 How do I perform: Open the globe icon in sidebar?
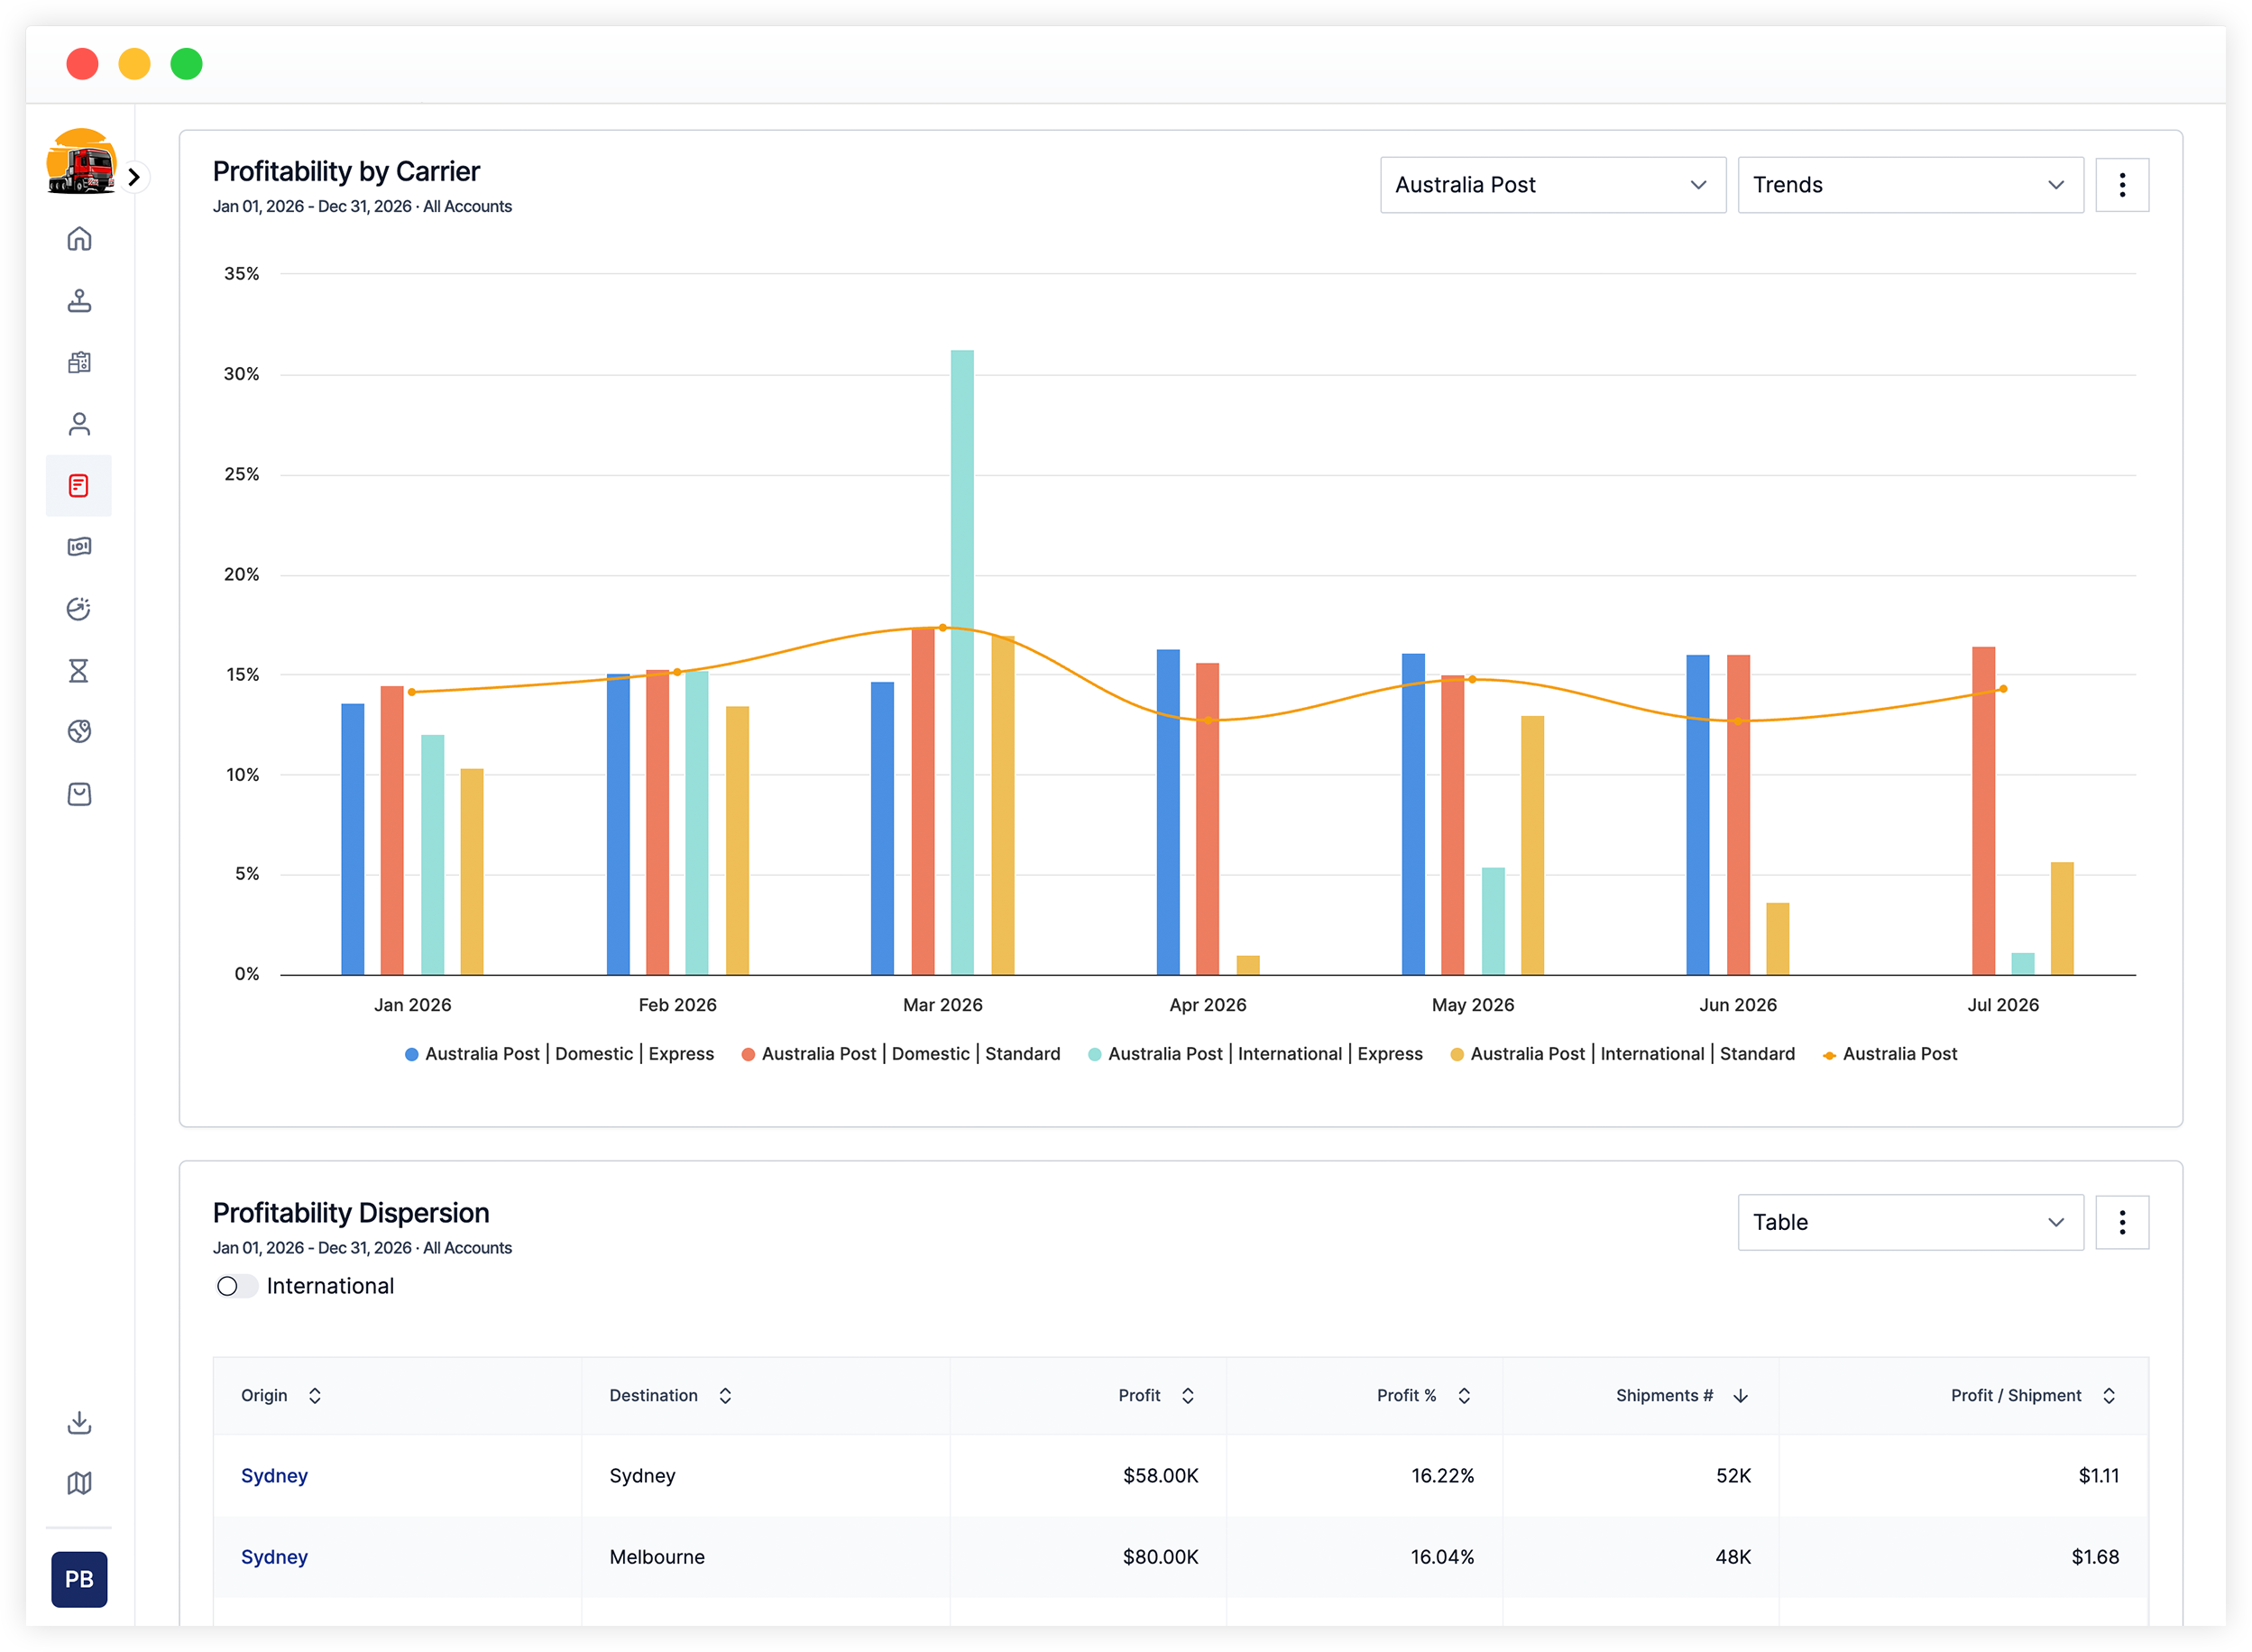[79, 732]
